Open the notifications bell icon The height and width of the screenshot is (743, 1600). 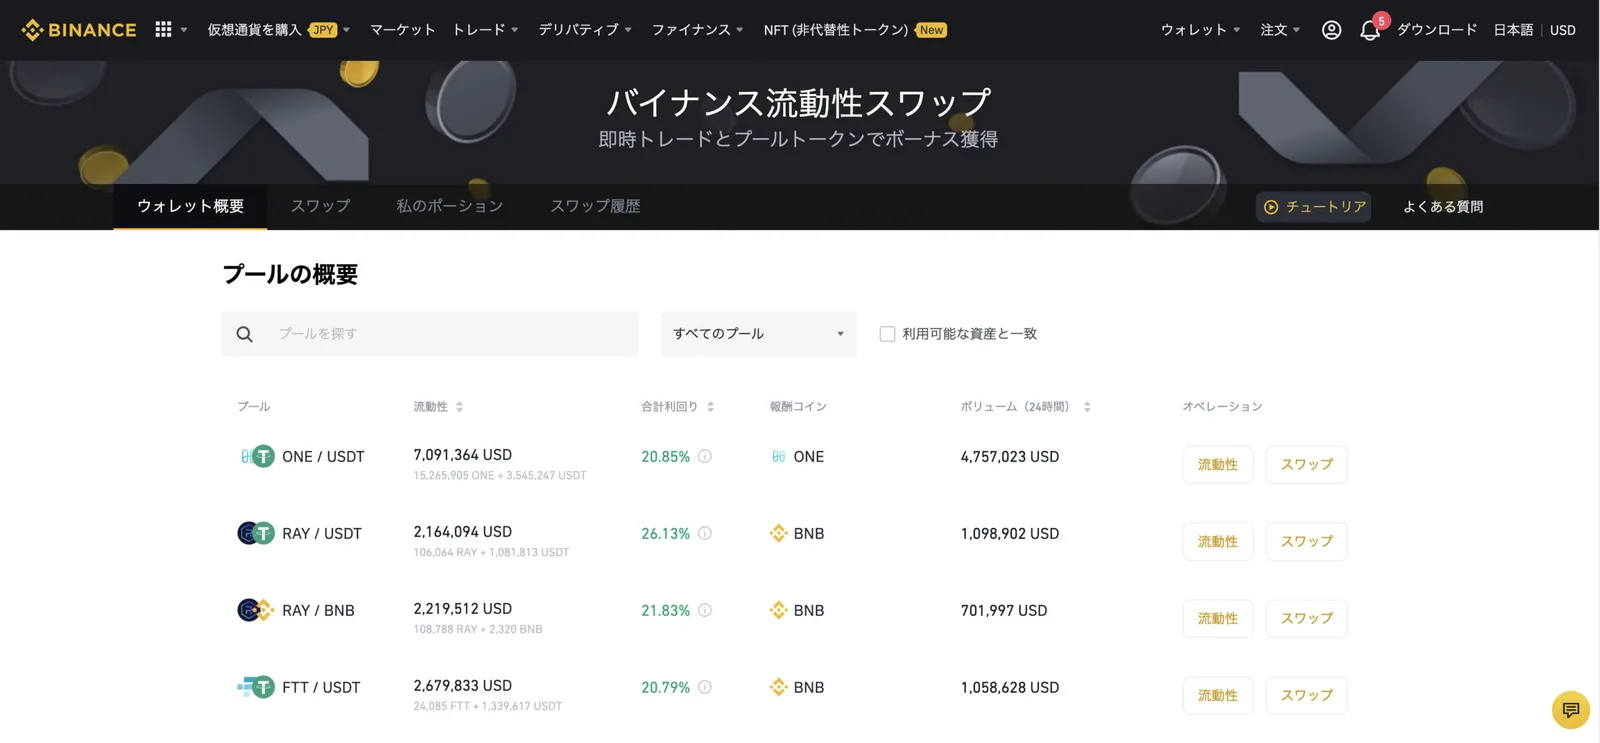point(1370,30)
